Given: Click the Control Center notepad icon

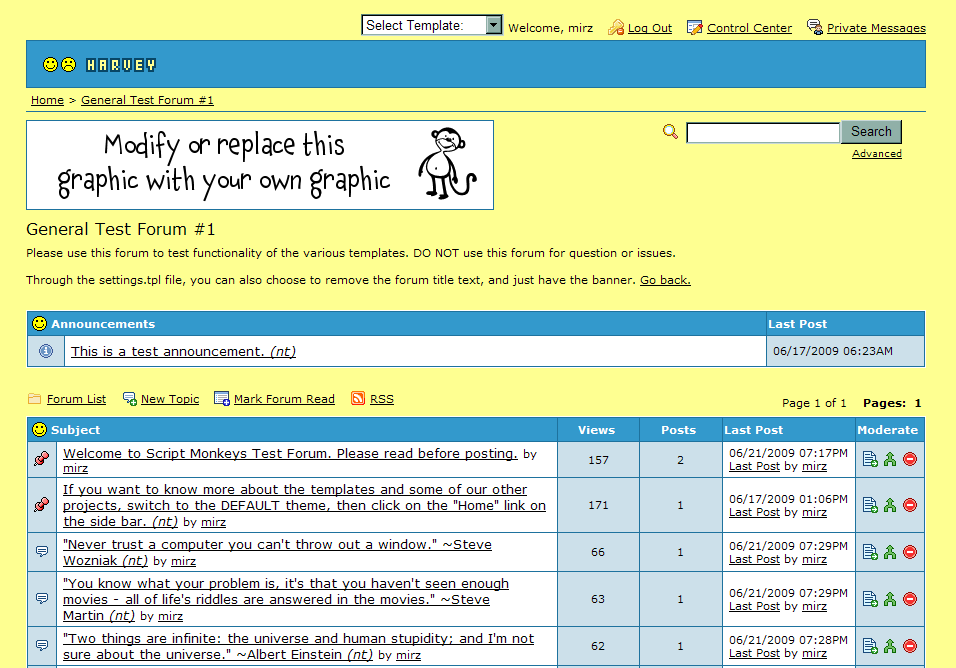Looking at the screenshot, I should click(x=694, y=27).
